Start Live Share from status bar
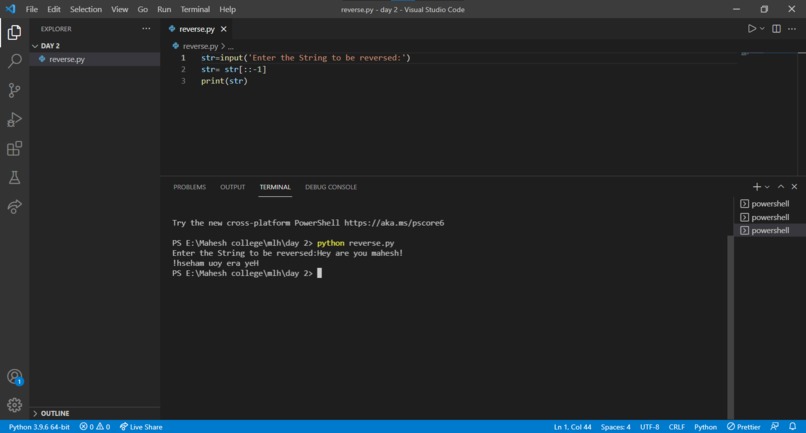806x433 pixels. [141, 427]
